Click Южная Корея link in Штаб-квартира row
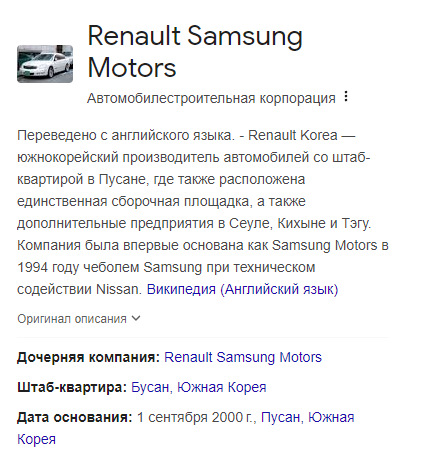Viewport: 421px width, 462px height. click(x=222, y=387)
